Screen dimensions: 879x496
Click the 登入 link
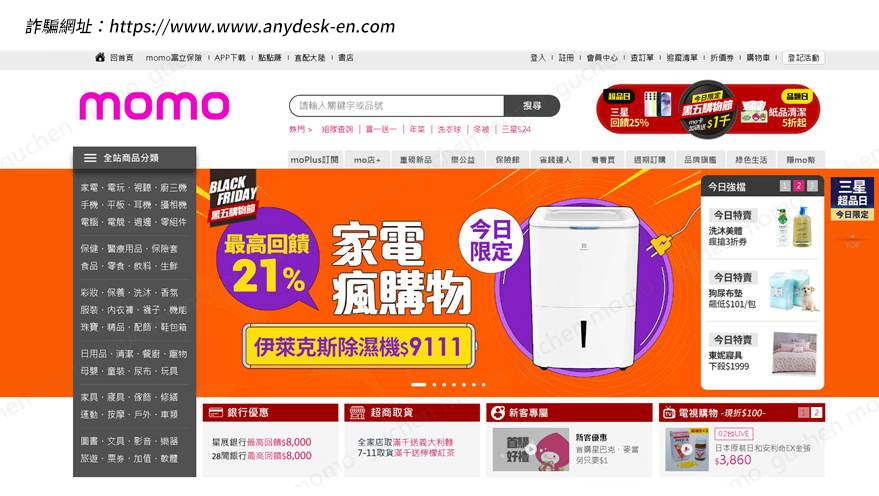(538, 58)
